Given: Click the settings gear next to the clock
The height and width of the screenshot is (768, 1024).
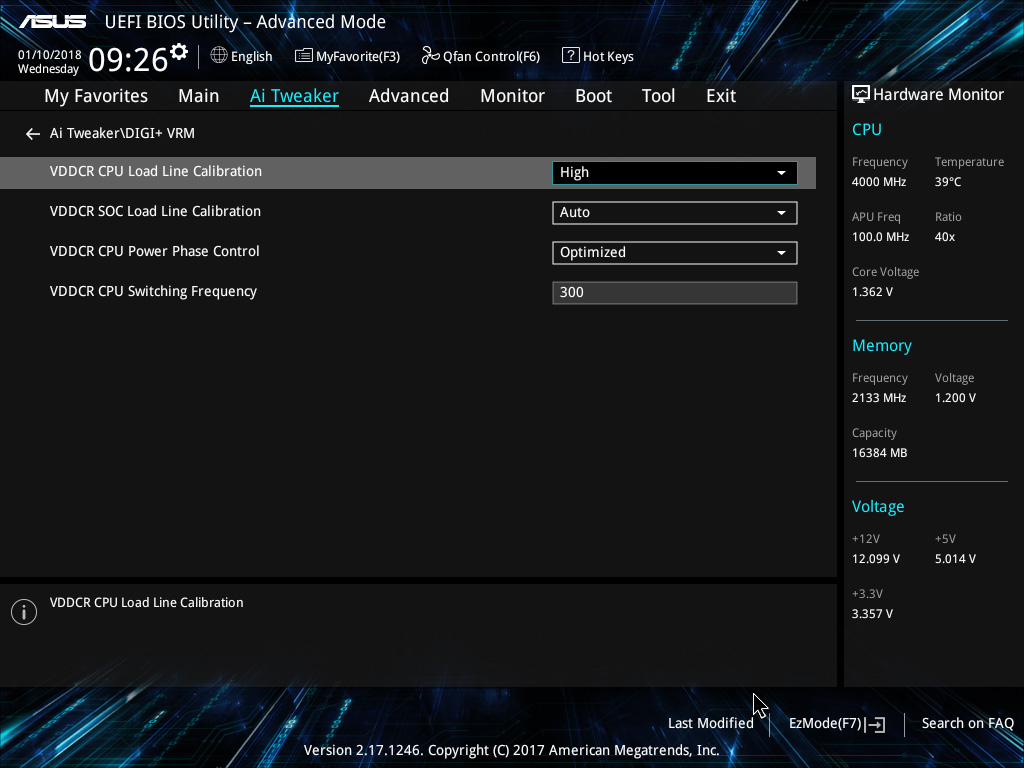Looking at the screenshot, I should 179,52.
